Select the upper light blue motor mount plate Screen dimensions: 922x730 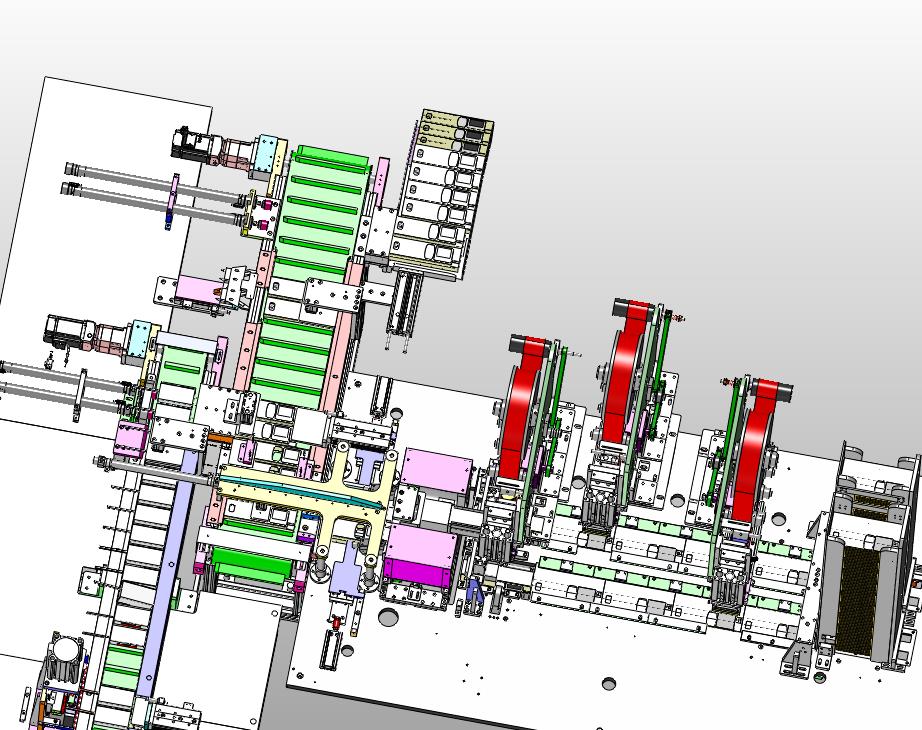[266, 154]
